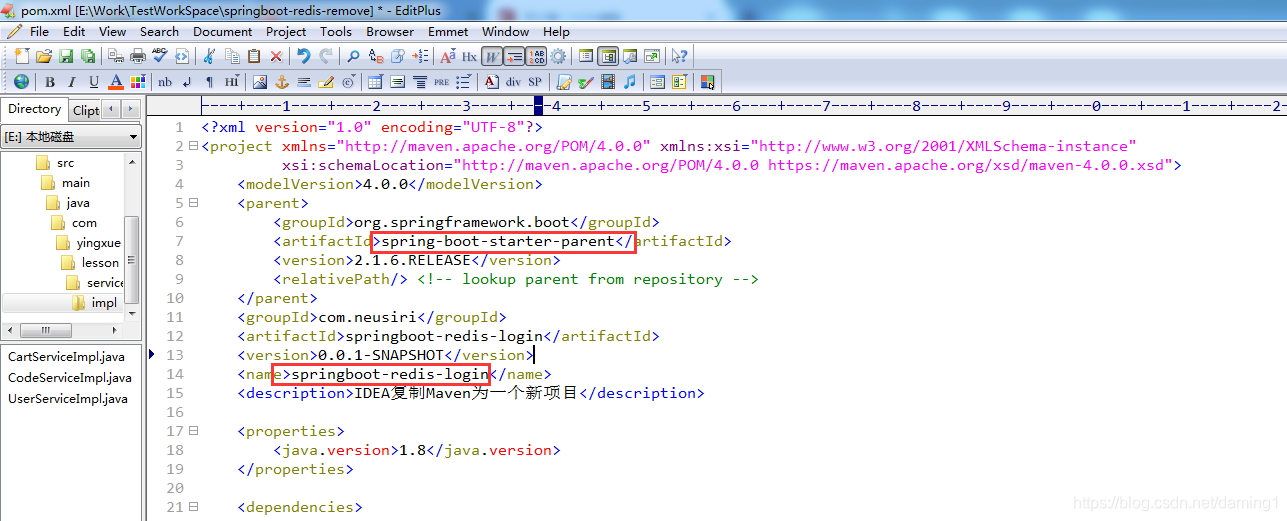Open CodeServiceImpl.java in file list
1287x521 pixels.
(x=69, y=377)
